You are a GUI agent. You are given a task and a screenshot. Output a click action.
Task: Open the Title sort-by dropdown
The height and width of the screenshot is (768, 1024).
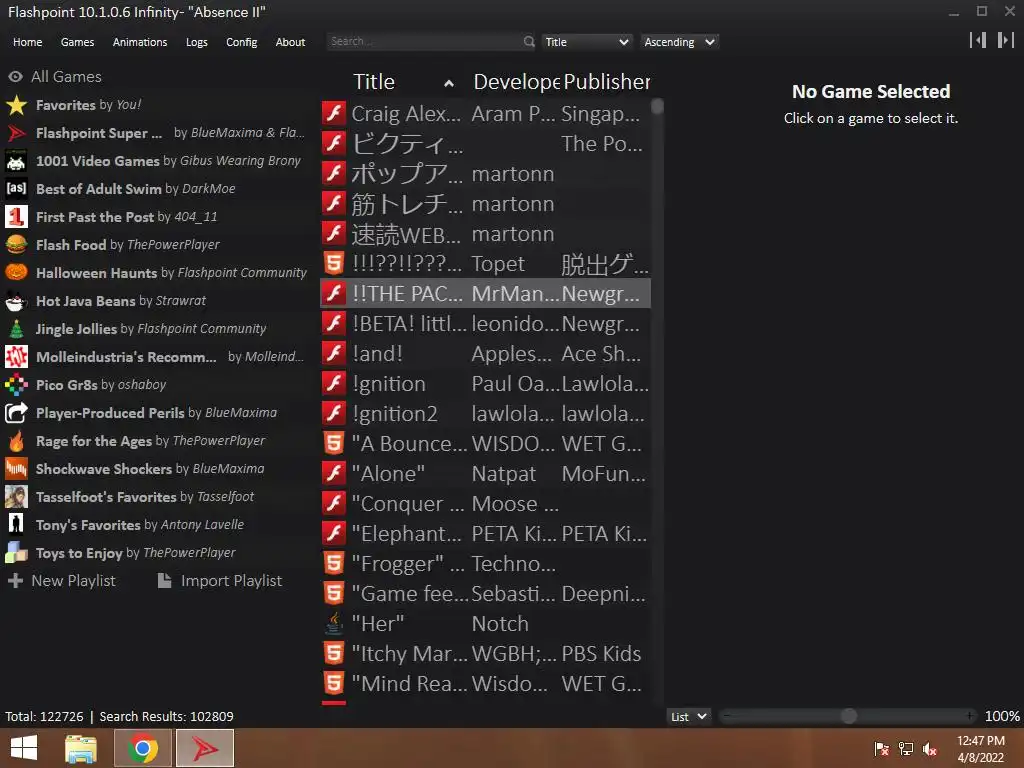point(586,42)
